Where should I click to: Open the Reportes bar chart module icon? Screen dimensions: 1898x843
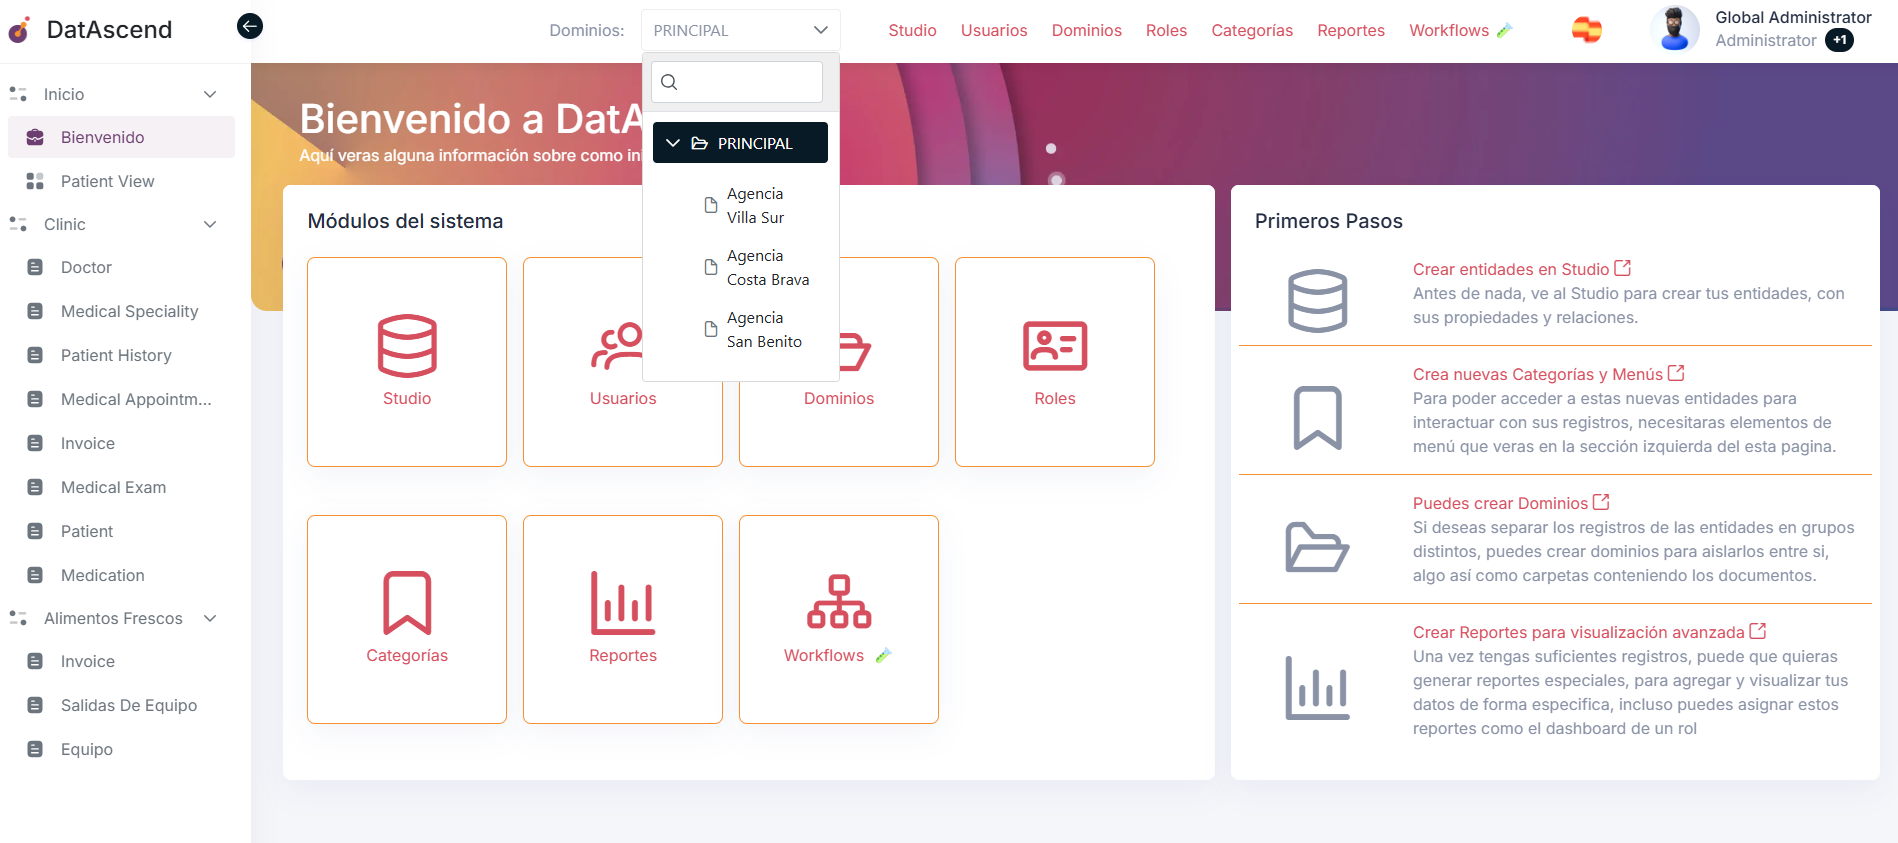point(623,603)
